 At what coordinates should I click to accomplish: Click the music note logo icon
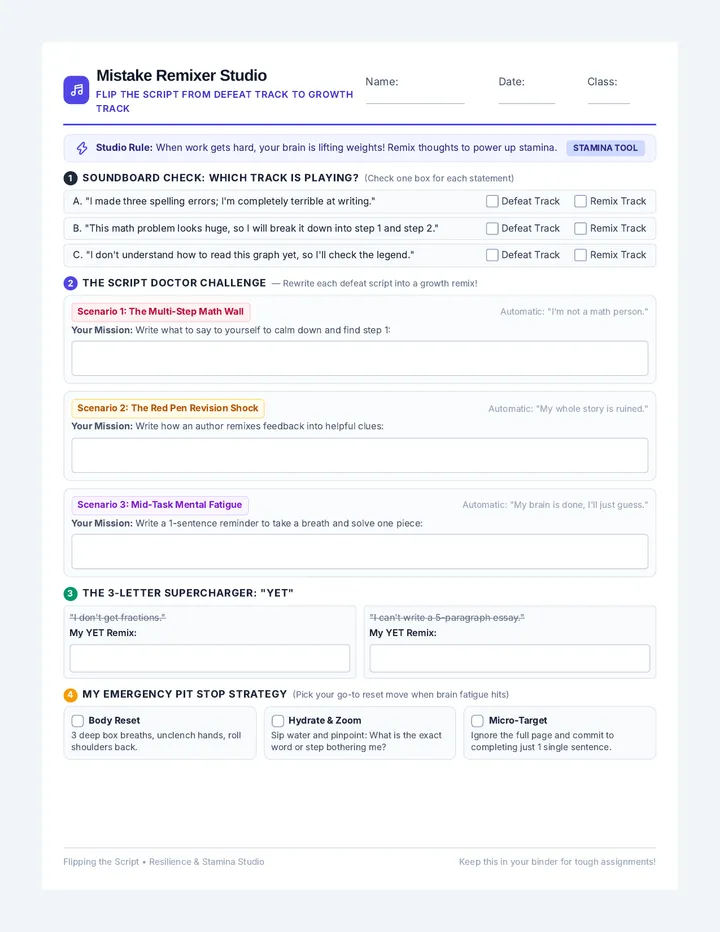(76, 90)
